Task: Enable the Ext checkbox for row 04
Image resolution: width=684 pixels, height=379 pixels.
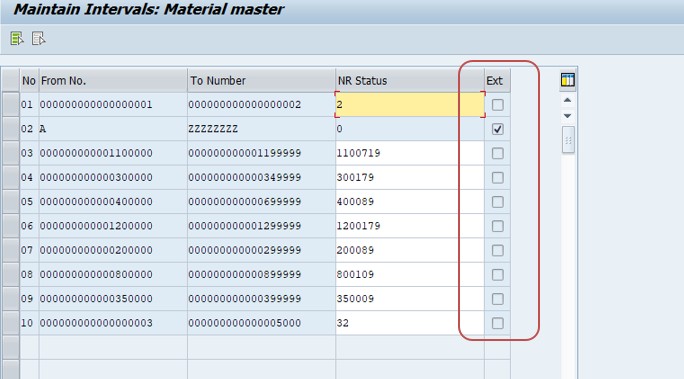Action: [497, 178]
